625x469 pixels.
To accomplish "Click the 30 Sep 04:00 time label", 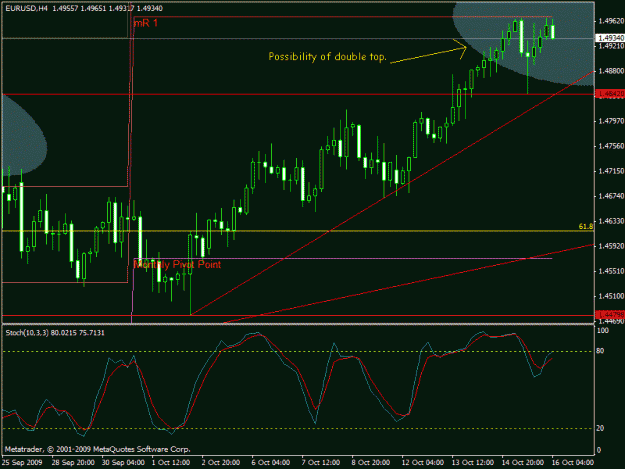I will click(123, 463).
